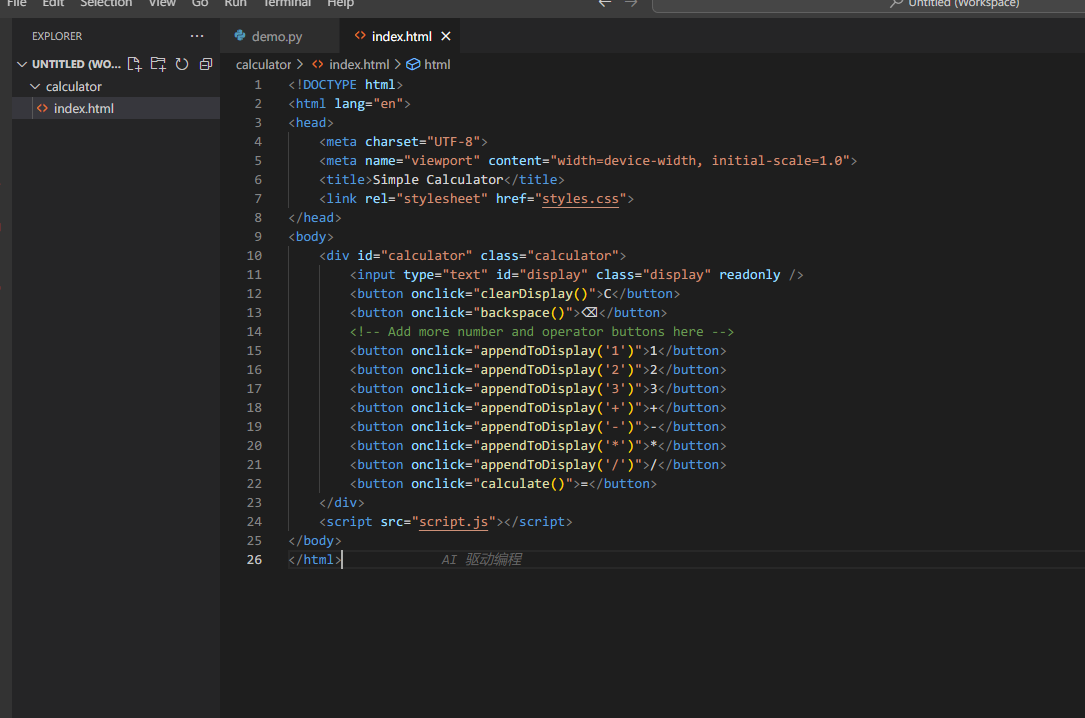Click the styles.css link in code

coord(580,198)
